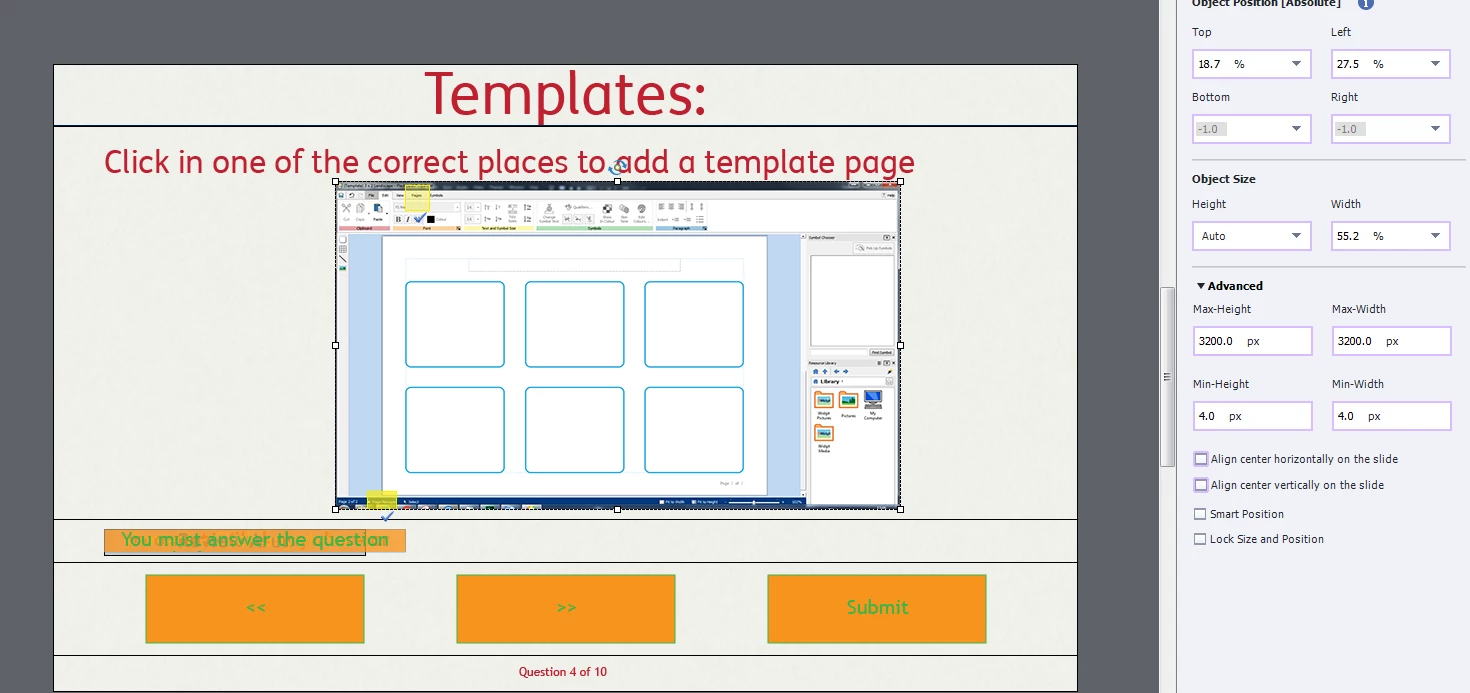Image resolution: width=1470 pixels, height=693 pixels.
Task: Click the Copy icon in the embedded ribbon
Action: (360, 208)
